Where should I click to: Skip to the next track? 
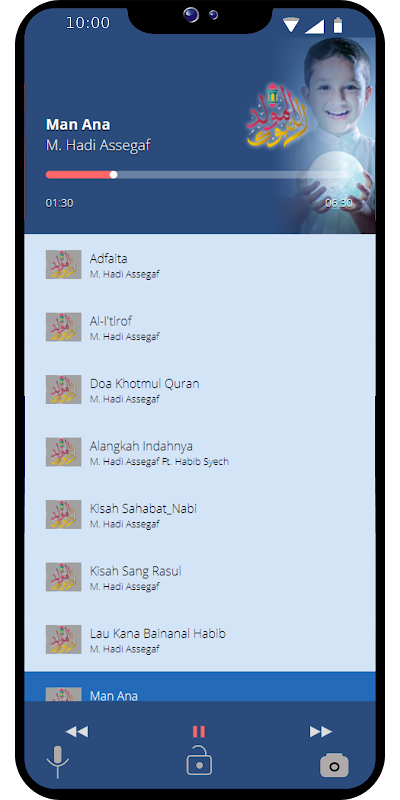[320, 732]
